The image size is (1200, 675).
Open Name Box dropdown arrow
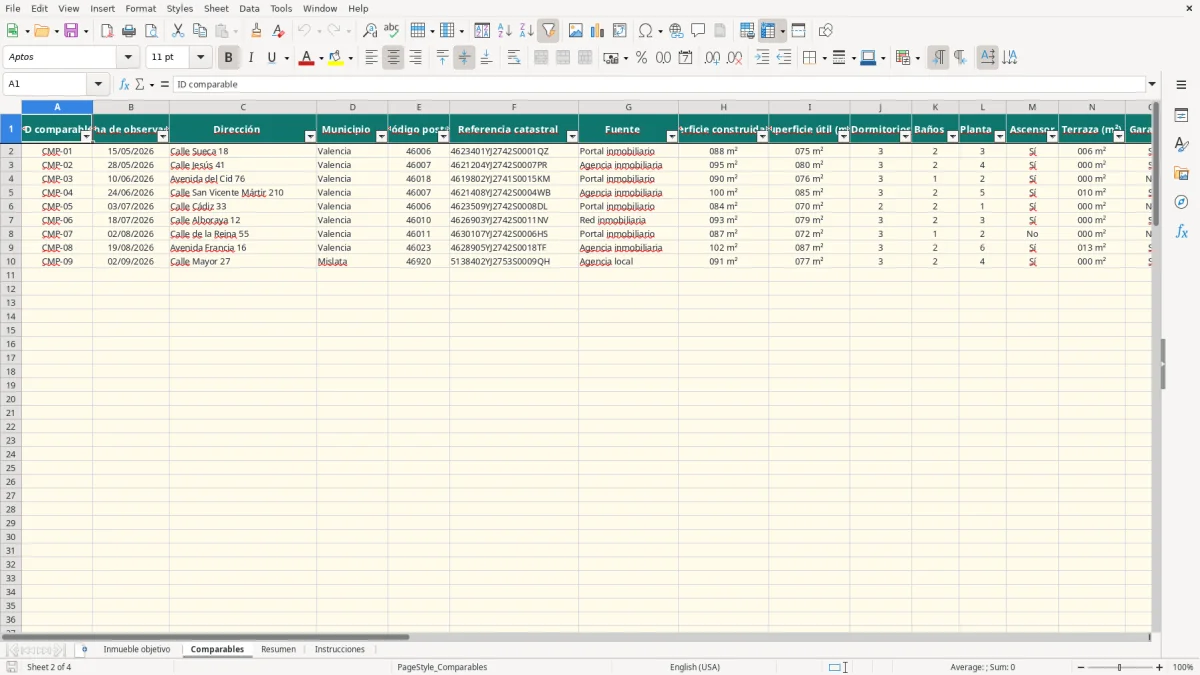[x=98, y=85]
